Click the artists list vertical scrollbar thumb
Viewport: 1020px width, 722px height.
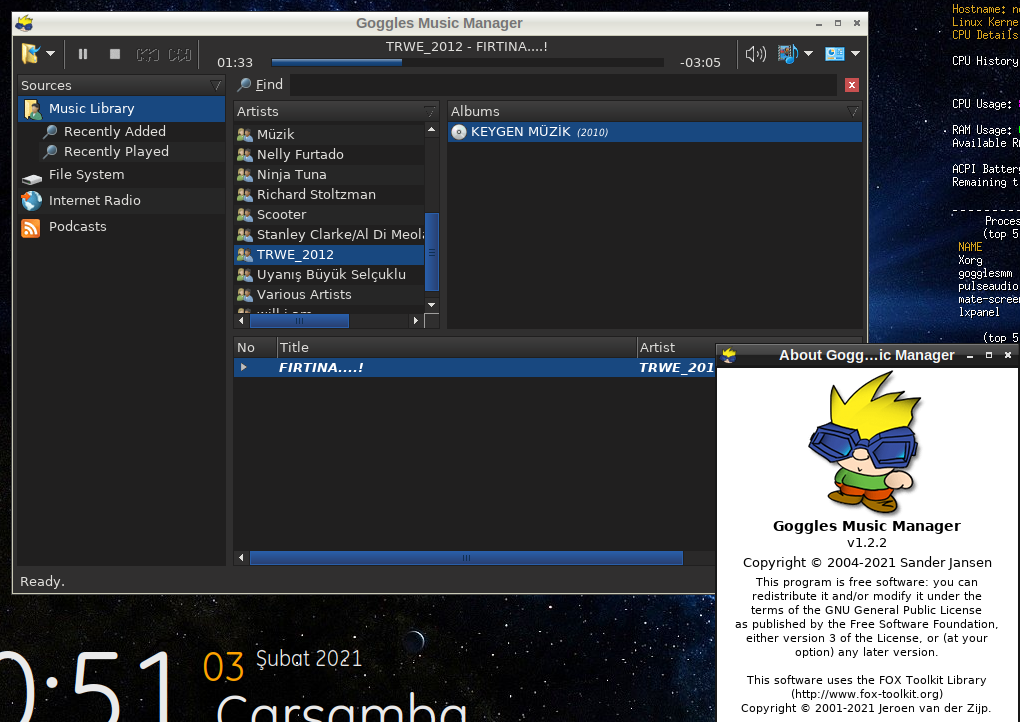431,252
